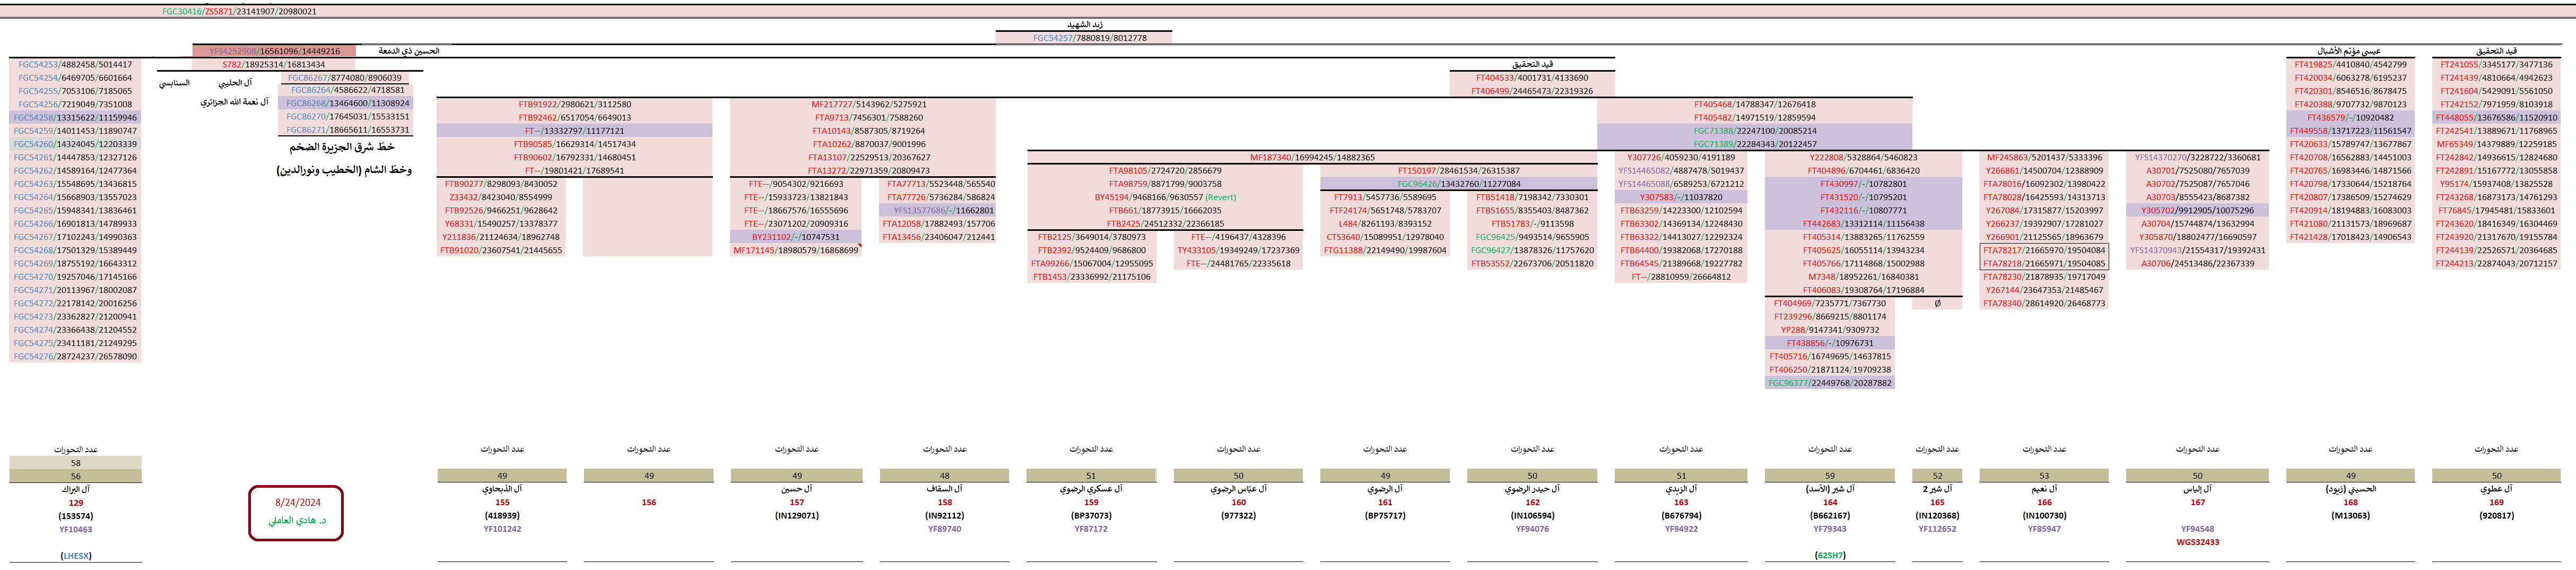Click the date box showing 8/24/2024

click(297, 502)
